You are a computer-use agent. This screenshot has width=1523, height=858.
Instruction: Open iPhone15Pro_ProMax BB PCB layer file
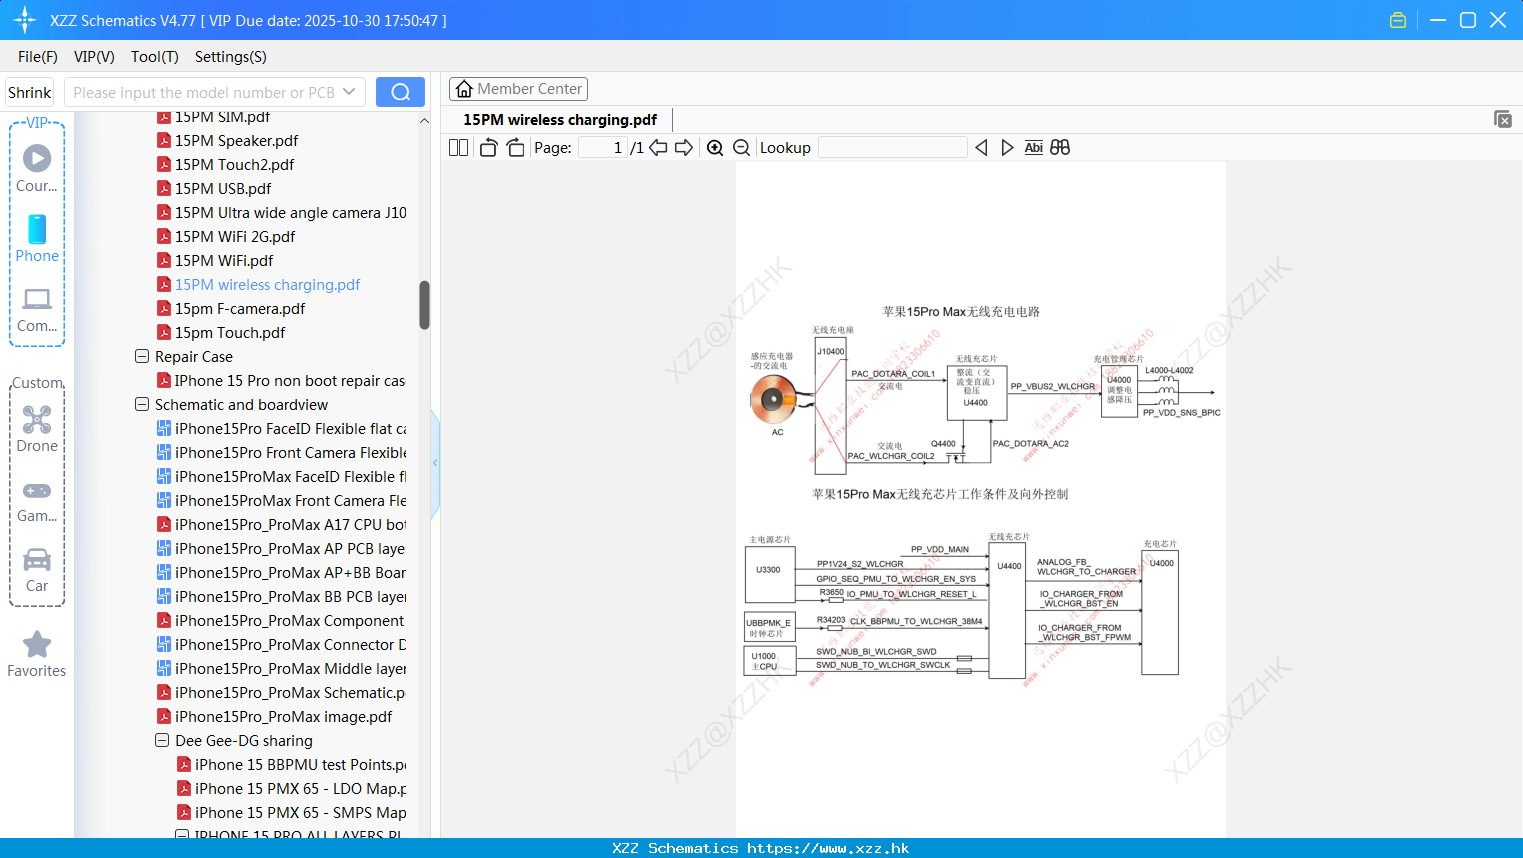tap(282, 597)
